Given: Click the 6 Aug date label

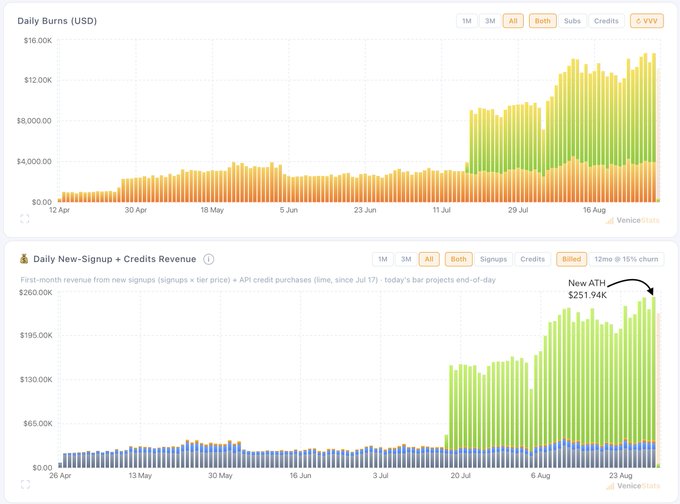Looking at the screenshot, I should 540,475.
